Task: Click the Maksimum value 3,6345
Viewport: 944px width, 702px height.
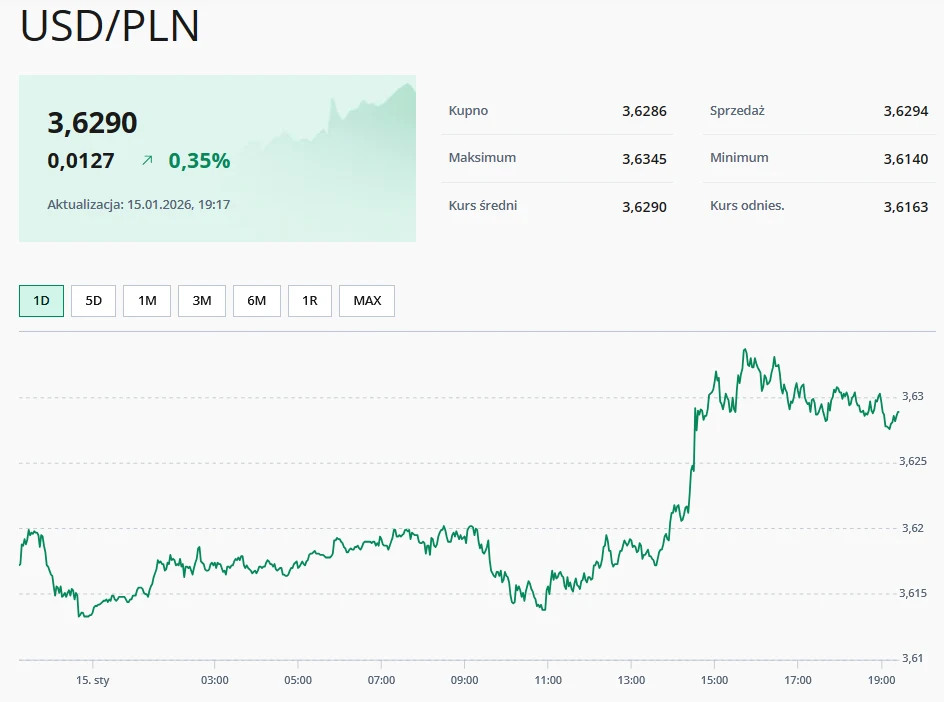Action: click(644, 158)
